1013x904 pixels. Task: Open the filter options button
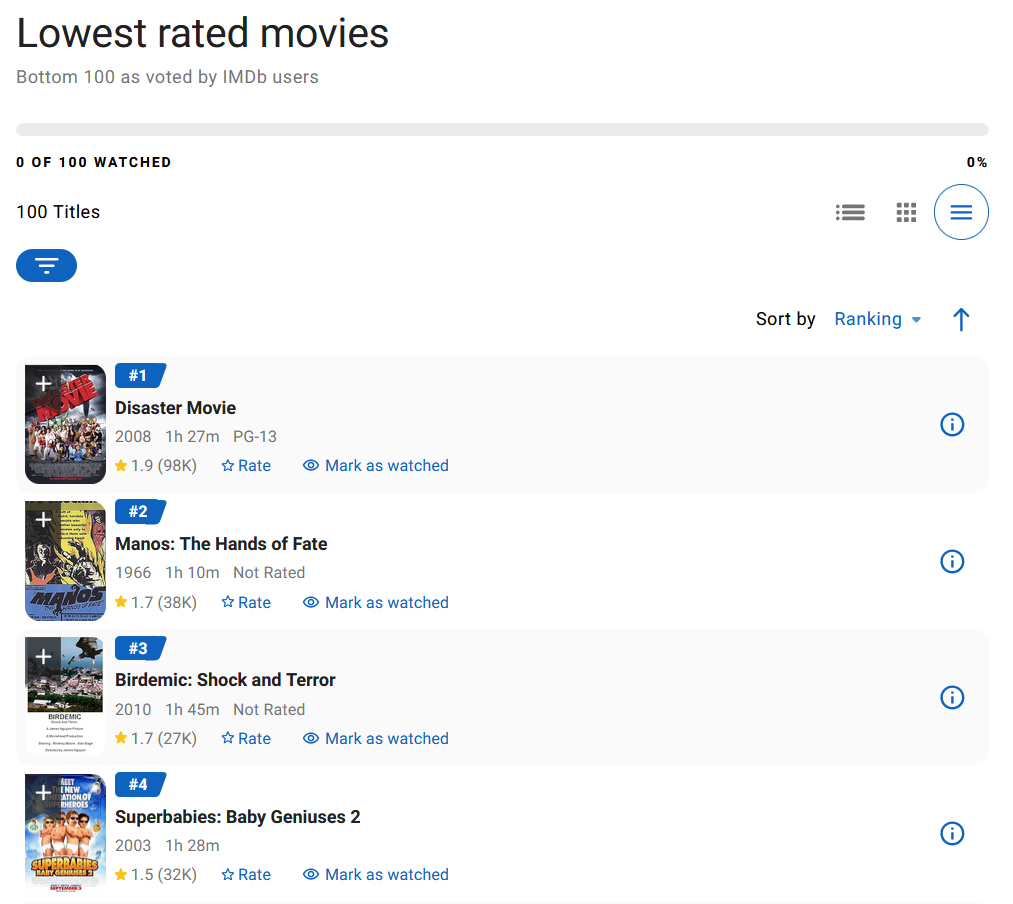pos(46,265)
